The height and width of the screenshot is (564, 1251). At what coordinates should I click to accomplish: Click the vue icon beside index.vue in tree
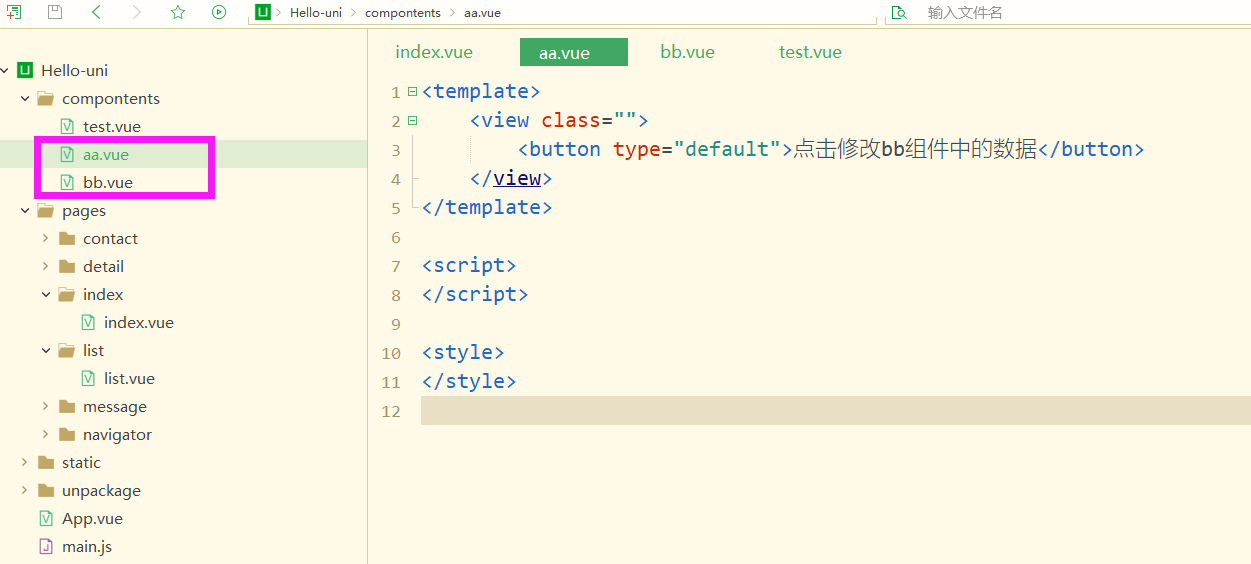click(88, 322)
